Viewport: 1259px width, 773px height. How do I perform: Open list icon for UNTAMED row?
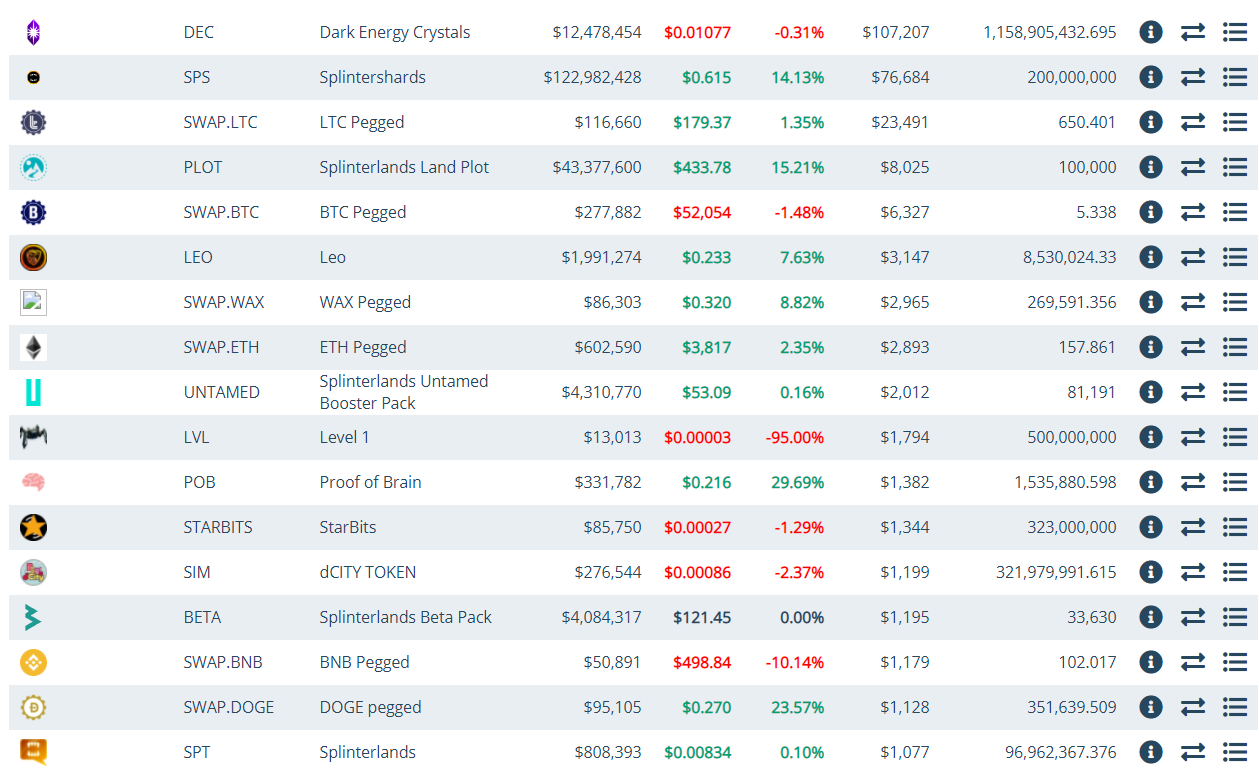tap(1235, 392)
